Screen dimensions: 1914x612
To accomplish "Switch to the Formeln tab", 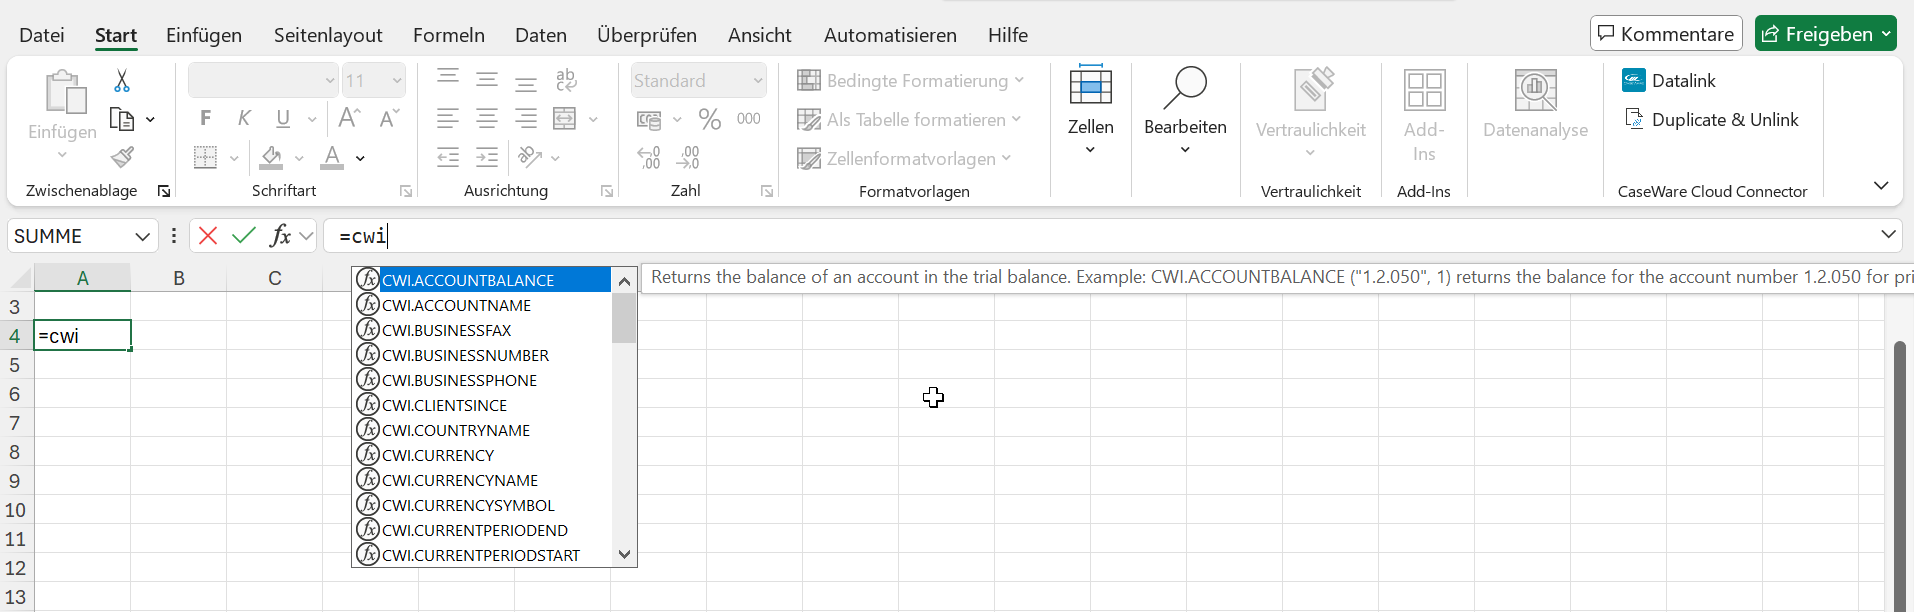I will coord(449,35).
